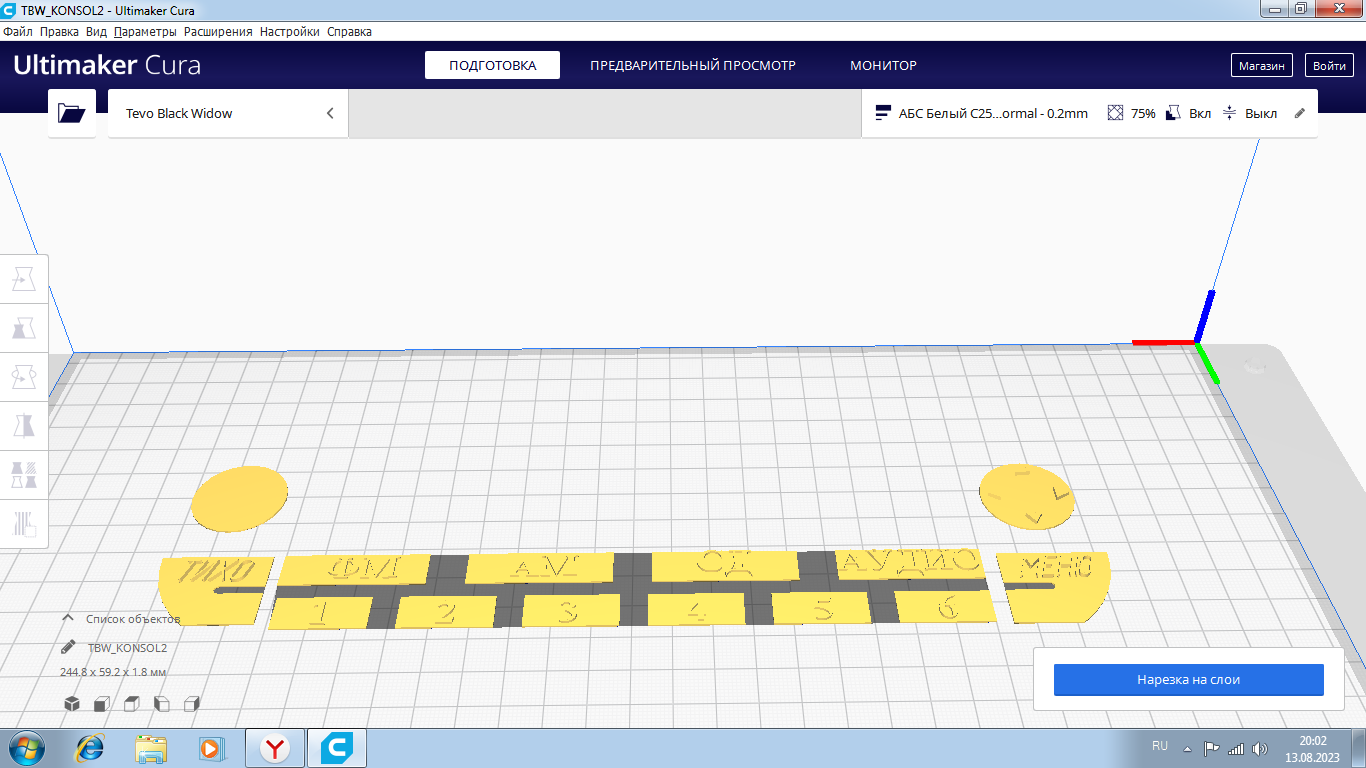Open Windows Explorer from the taskbar

tap(151, 748)
